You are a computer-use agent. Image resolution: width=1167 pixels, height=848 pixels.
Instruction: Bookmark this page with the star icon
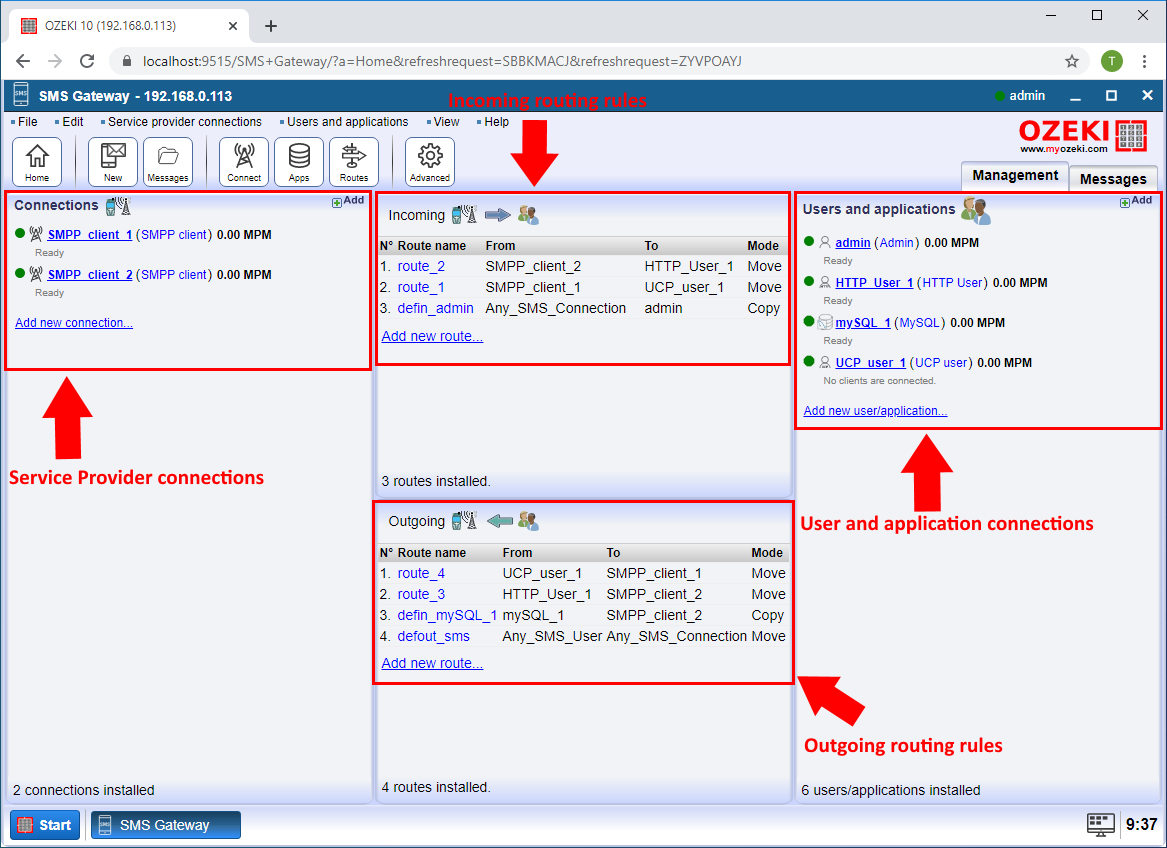coord(1072,61)
